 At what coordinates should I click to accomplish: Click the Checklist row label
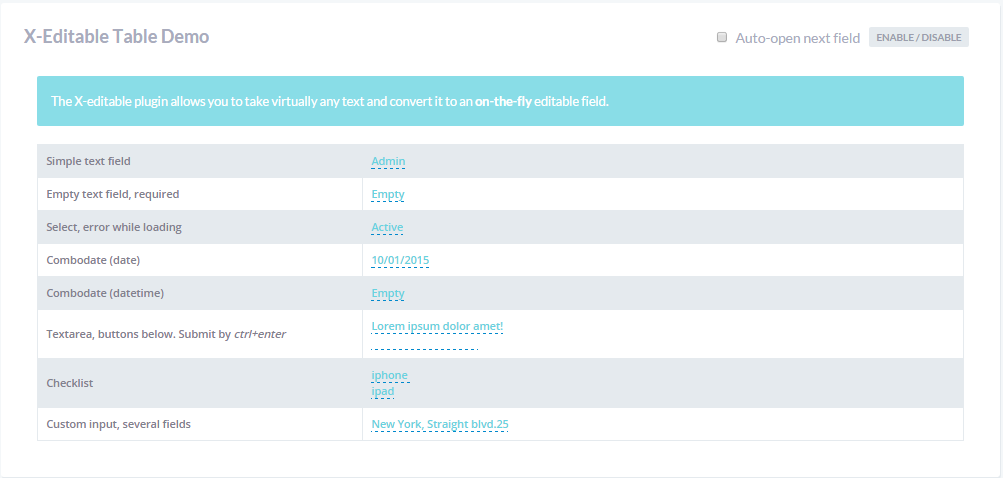coord(70,383)
